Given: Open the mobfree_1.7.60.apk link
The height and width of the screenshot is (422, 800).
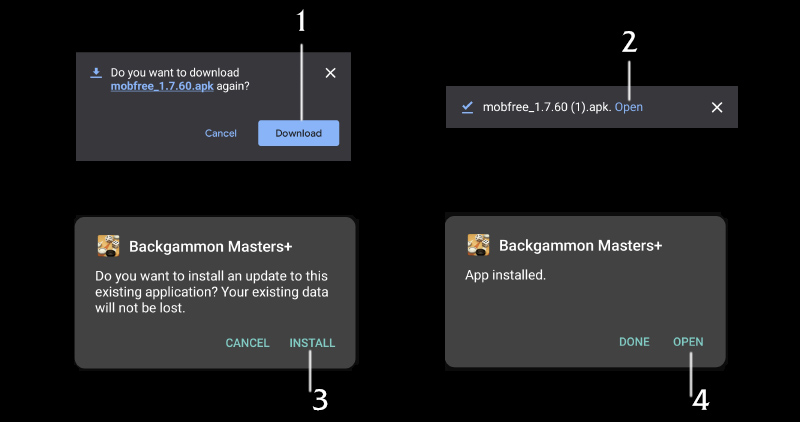Looking at the screenshot, I should pos(162,86).
